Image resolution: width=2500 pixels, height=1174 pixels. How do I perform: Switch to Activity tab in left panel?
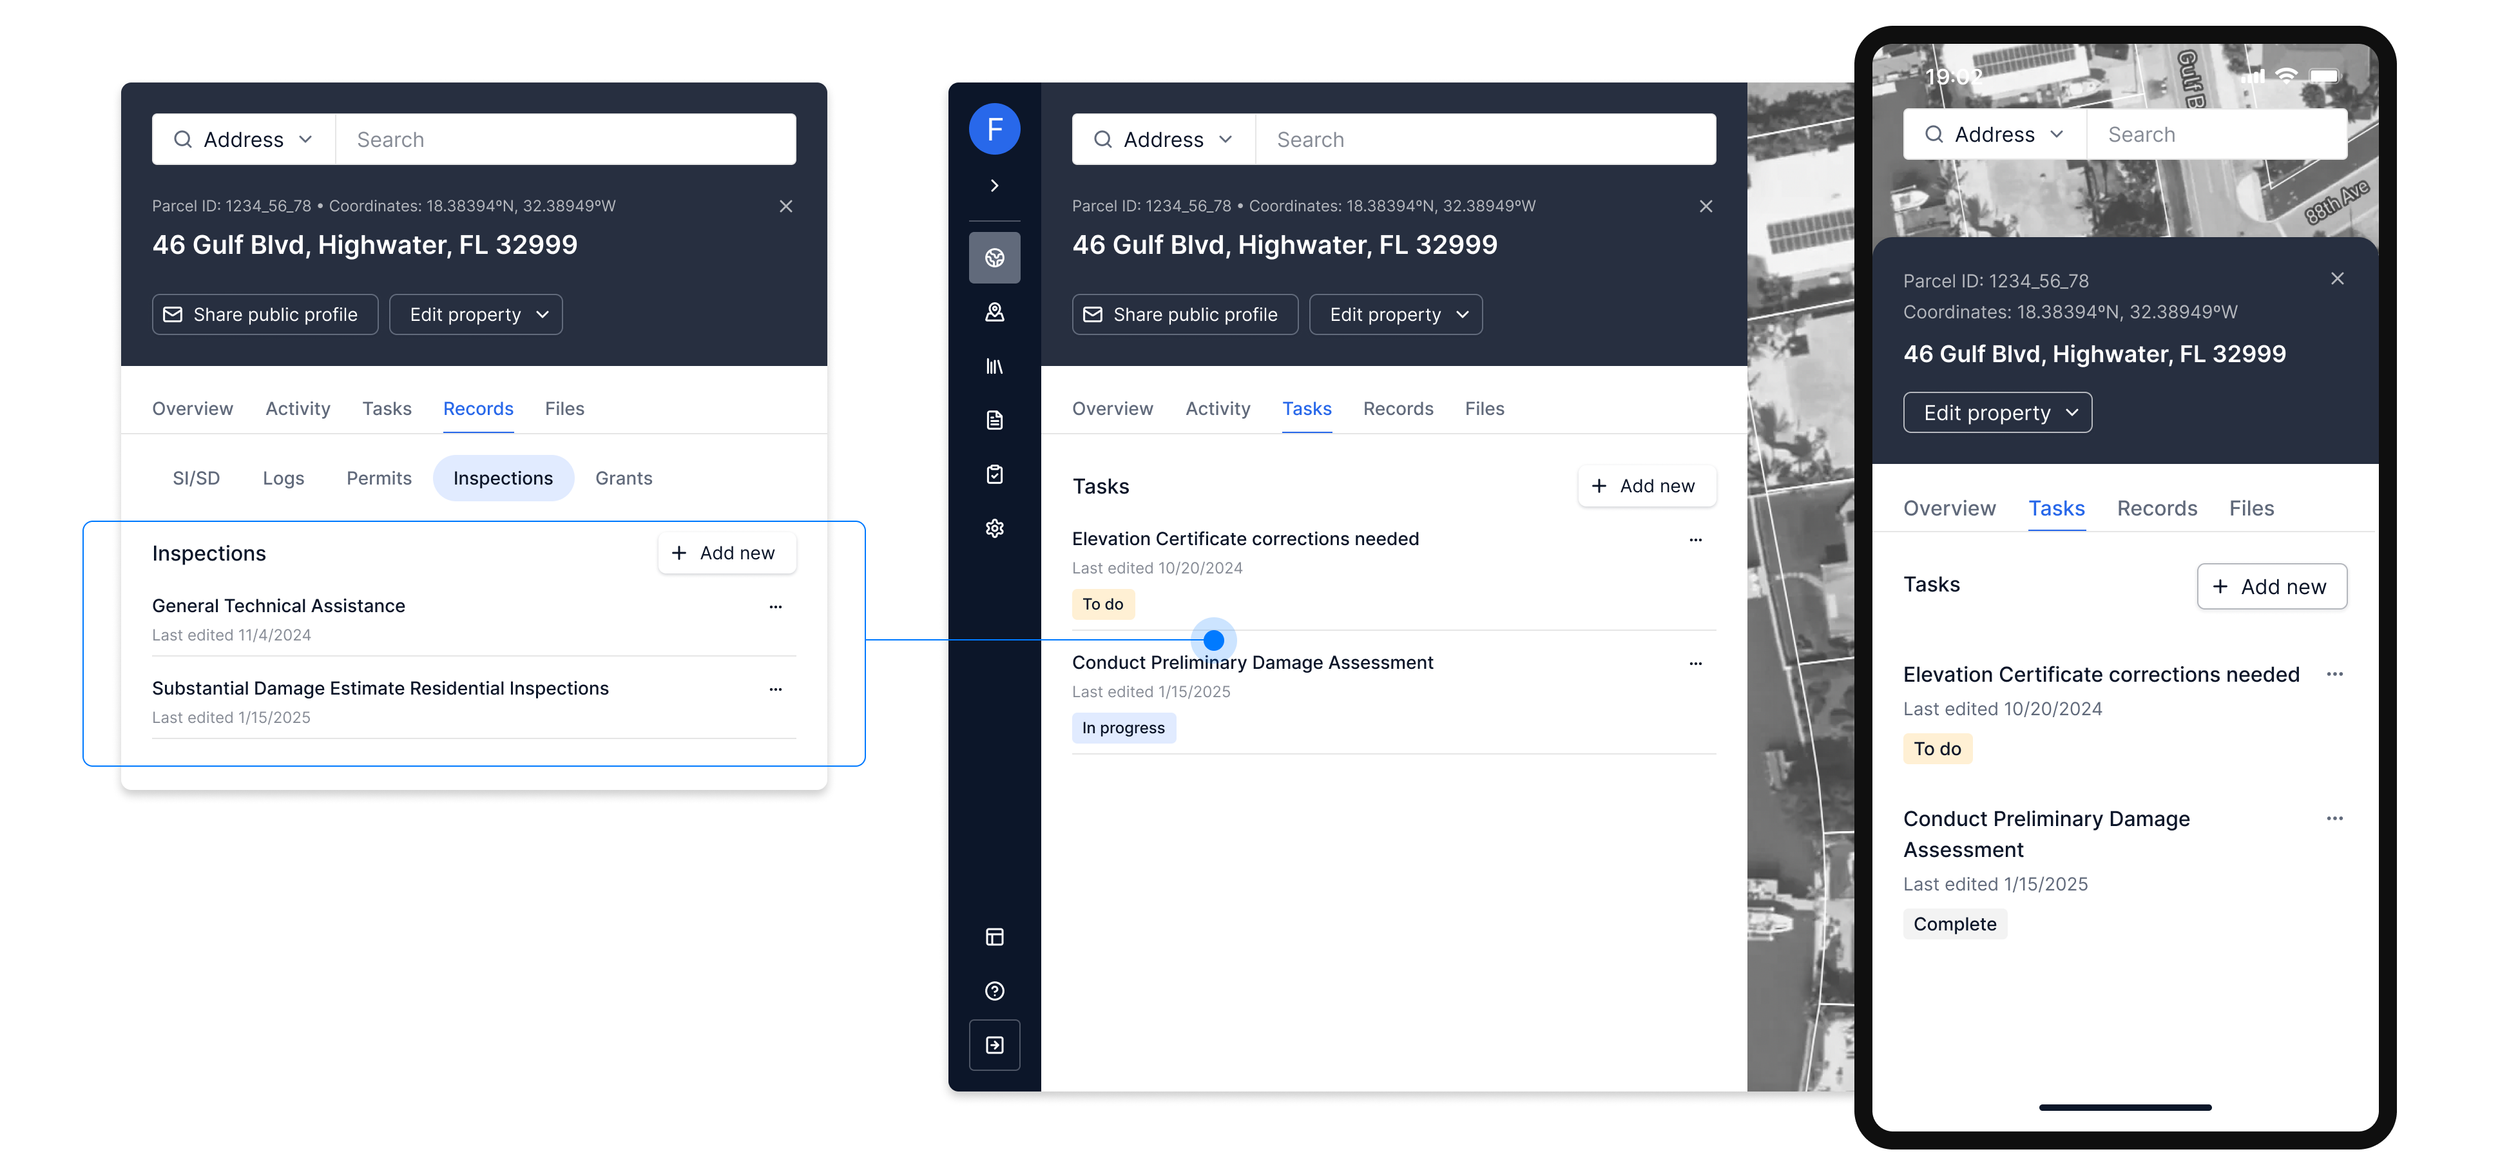tap(297, 409)
